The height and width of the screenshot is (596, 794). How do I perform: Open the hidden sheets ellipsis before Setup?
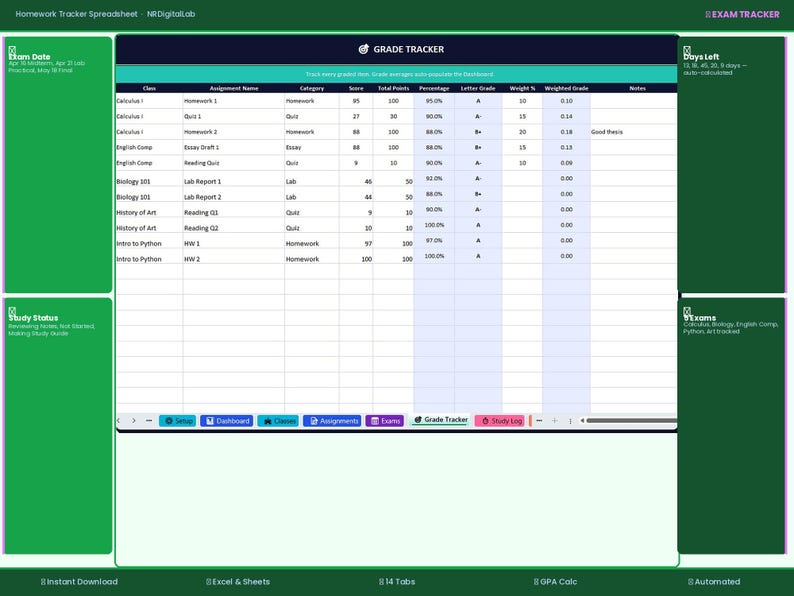(149, 421)
